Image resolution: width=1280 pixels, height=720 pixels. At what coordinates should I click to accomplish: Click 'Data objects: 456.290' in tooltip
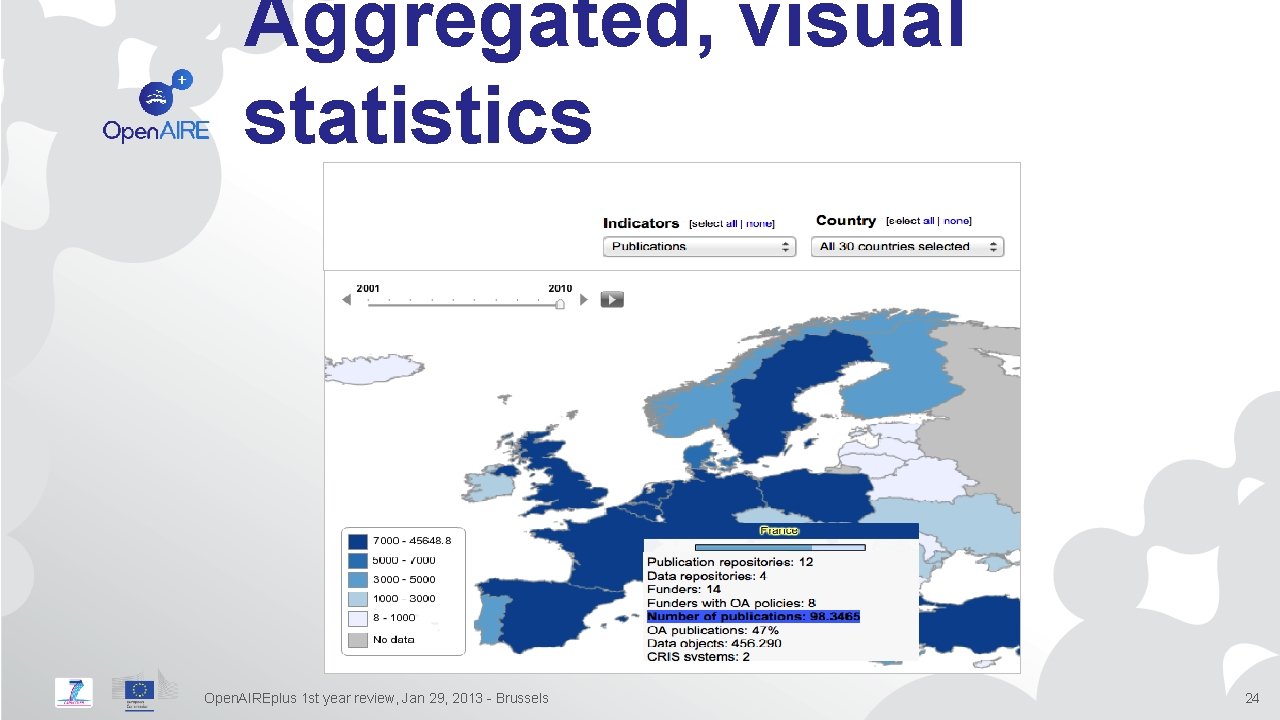(715, 643)
